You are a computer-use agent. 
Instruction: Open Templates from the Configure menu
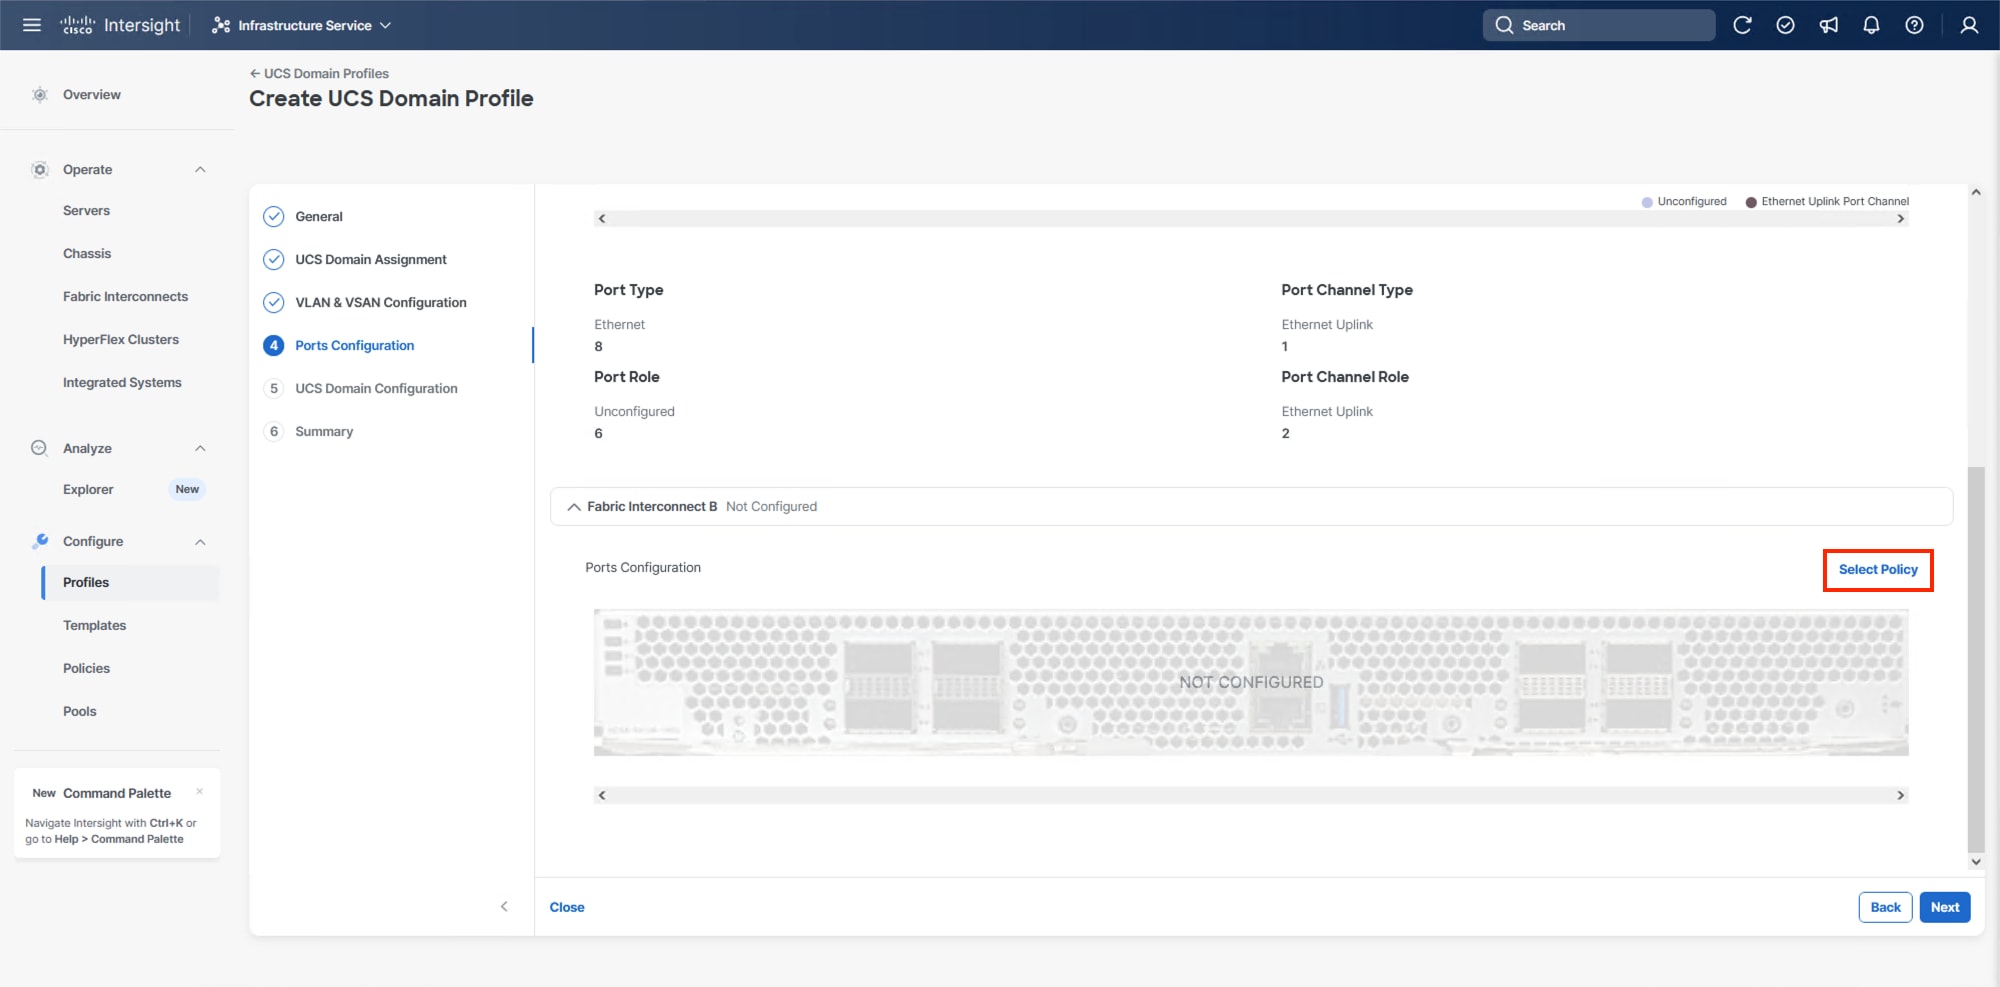(94, 625)
